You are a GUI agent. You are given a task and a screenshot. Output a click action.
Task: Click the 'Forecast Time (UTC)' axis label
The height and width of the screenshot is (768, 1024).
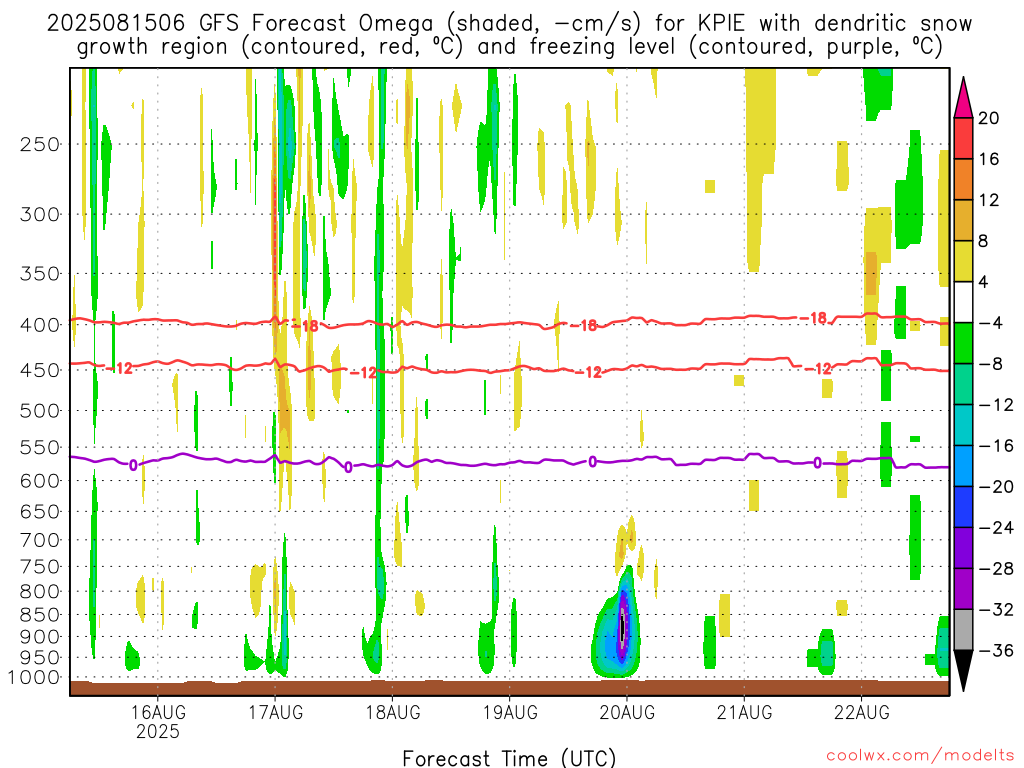509,758
